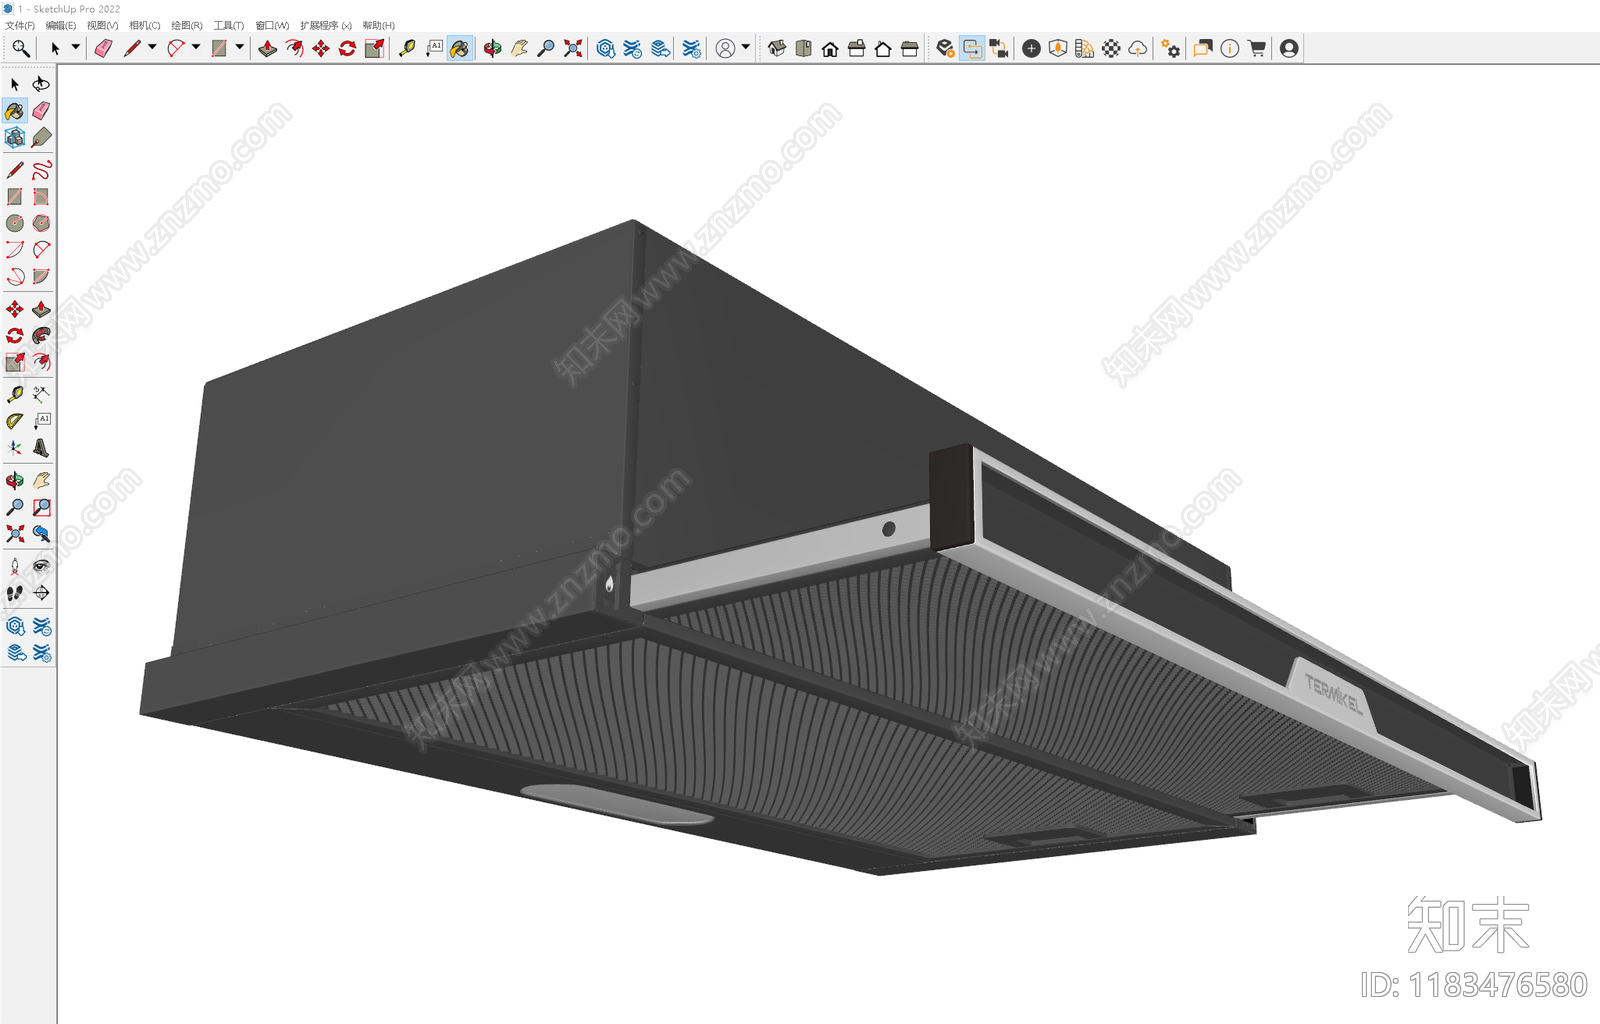The image size is (1600, 1024).
Task: Open 3D Warehouse from top toolbar
Action: [605, 48]
